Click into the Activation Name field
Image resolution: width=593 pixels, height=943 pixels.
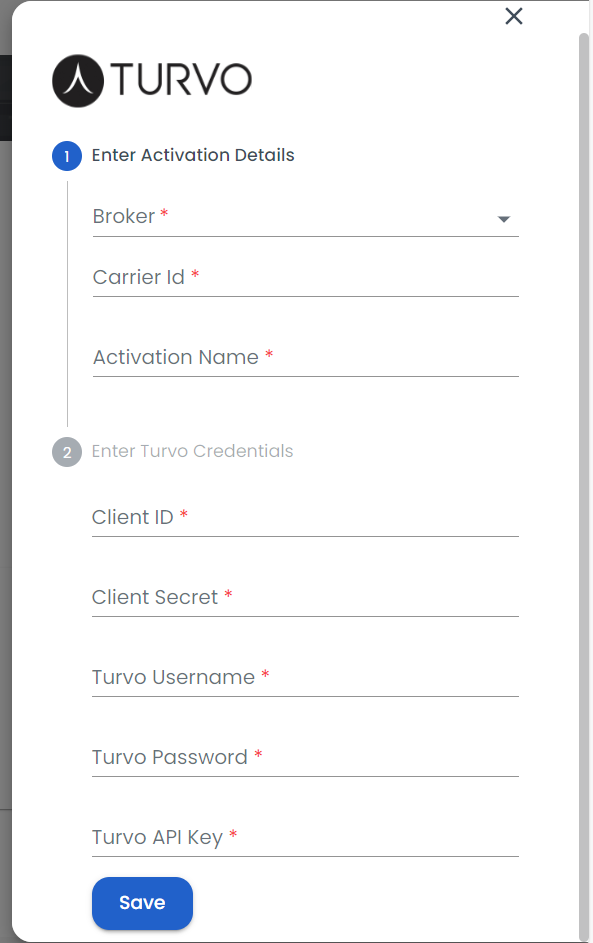pyautogui.click(x=306, y=358)
